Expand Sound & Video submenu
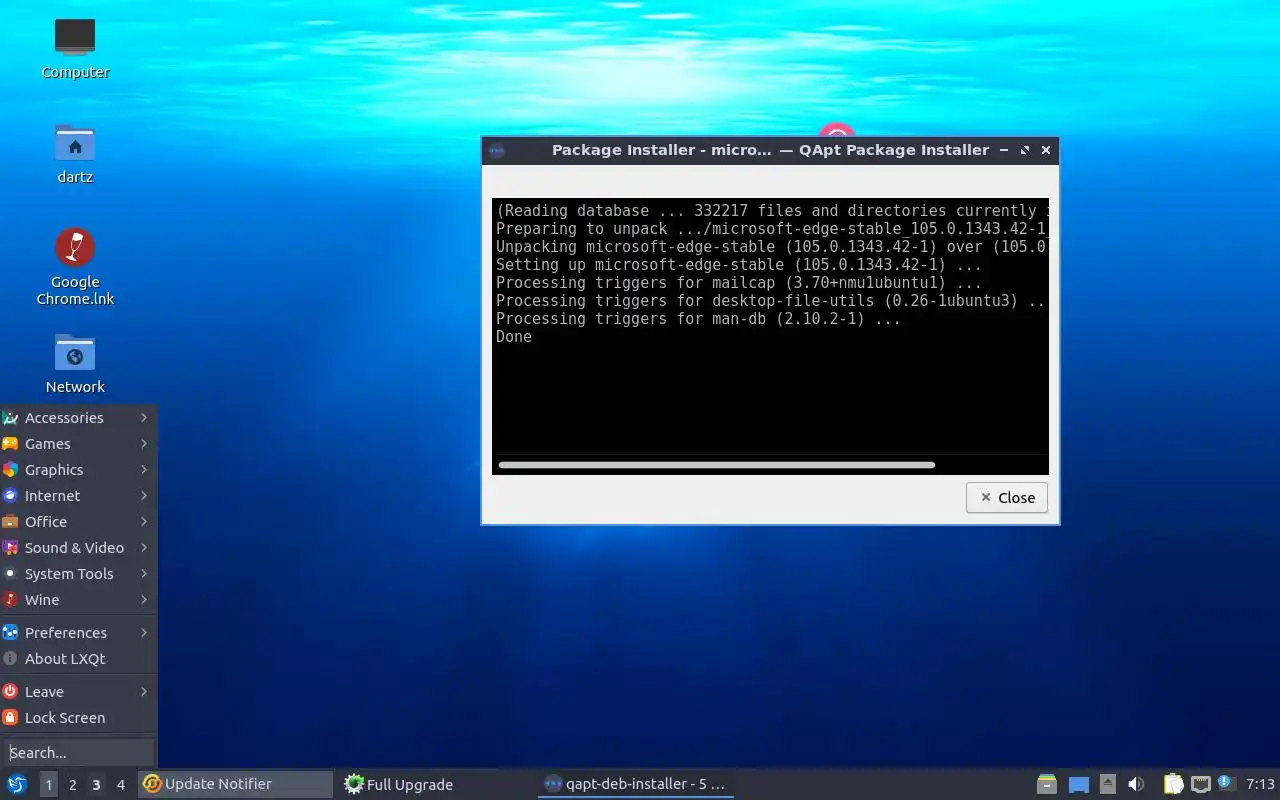The width and height of the screenshot is (1280, 800). 78,548
